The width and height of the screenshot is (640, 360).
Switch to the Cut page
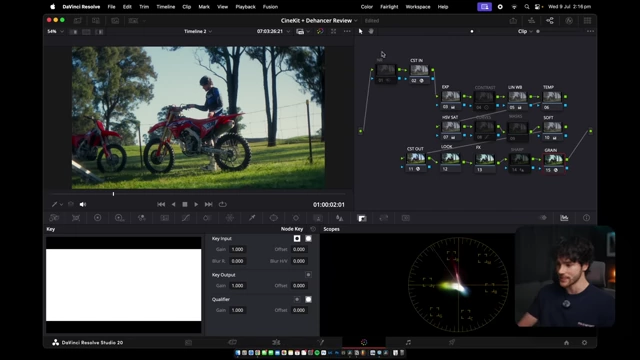(232, 342)
